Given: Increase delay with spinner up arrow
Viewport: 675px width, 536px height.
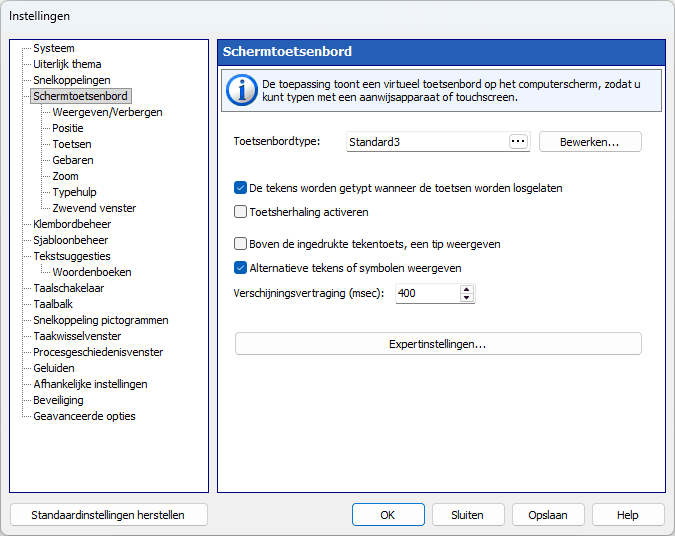Looking at the screenshot, I should point(467,289).
